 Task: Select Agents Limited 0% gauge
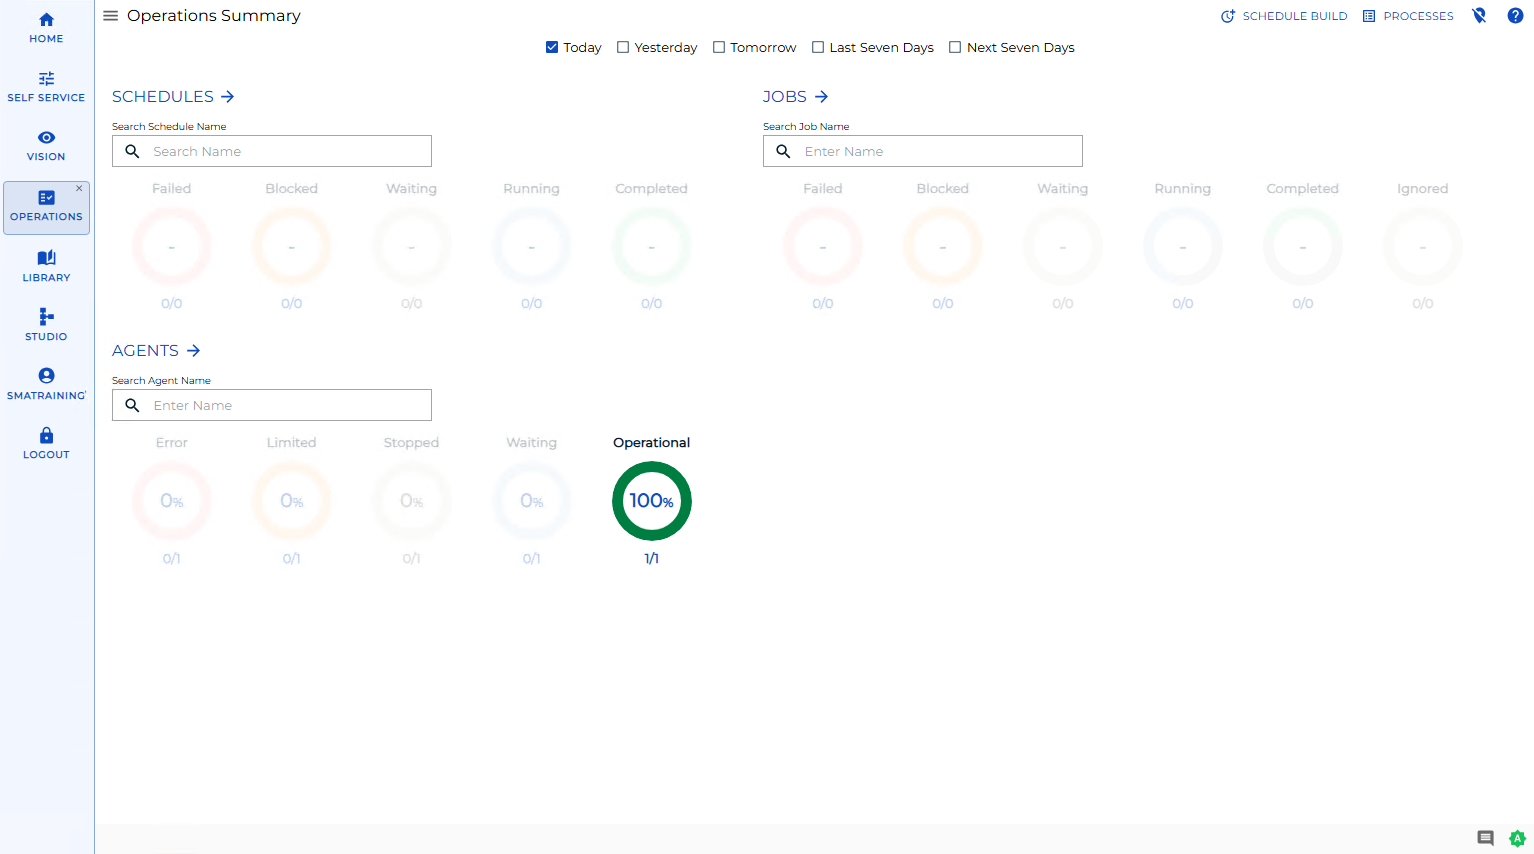coord(292,501)
